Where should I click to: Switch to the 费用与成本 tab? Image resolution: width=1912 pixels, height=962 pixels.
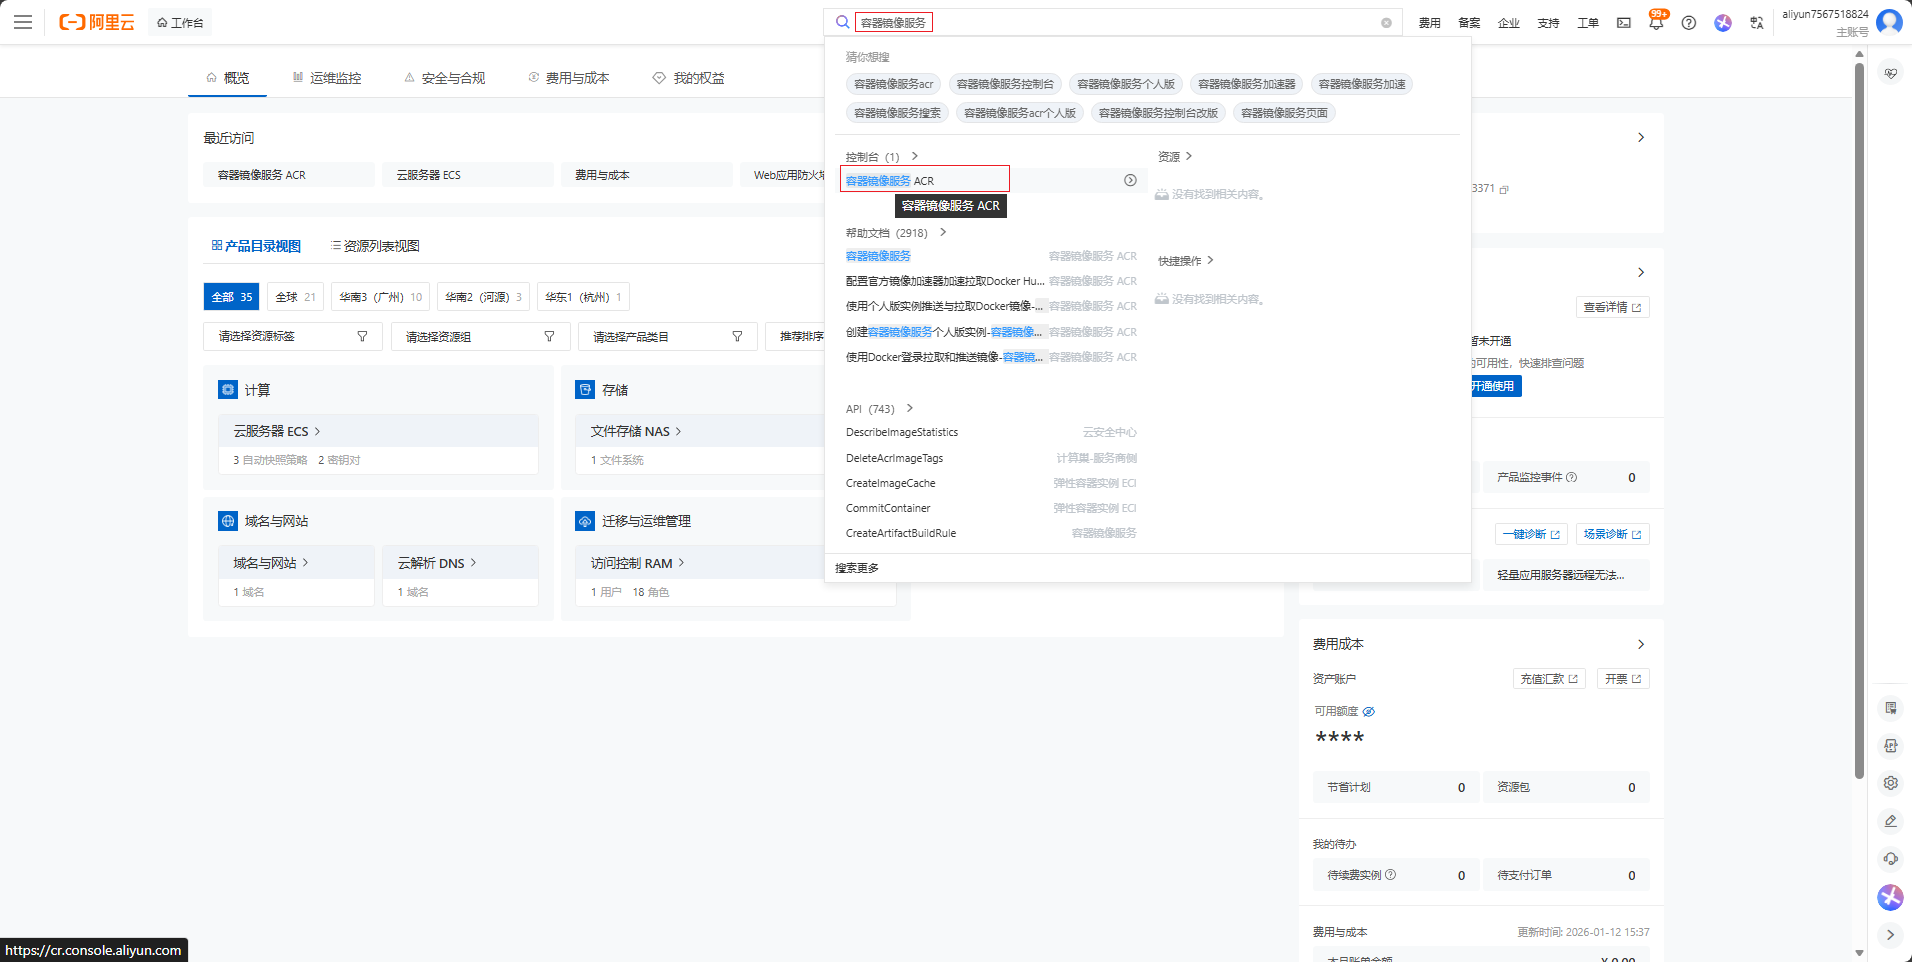[568, 78]
